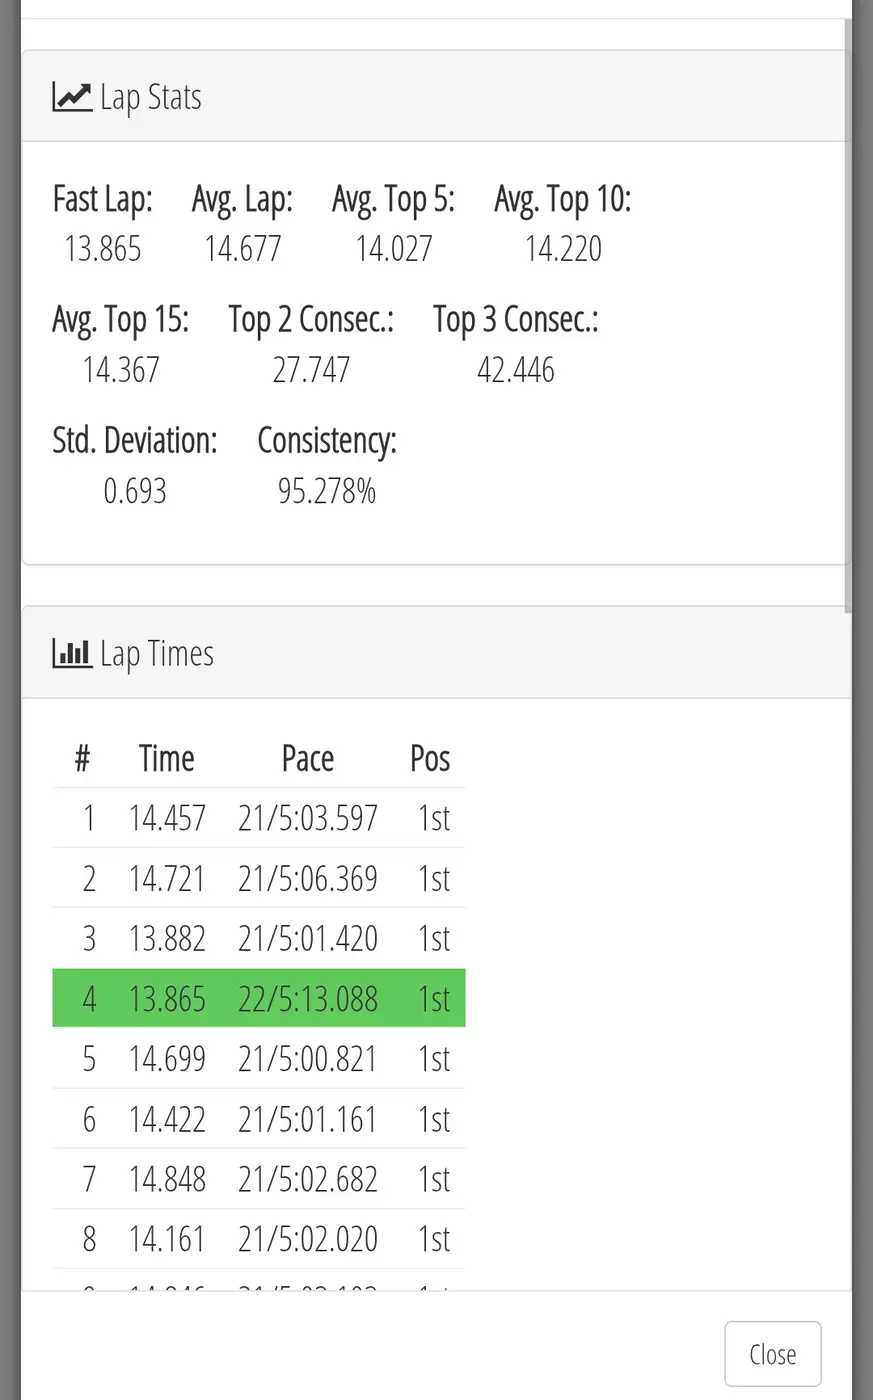Select lap 1 row with time 14.457
873x1400 pixels.
(x=259, y=818)
